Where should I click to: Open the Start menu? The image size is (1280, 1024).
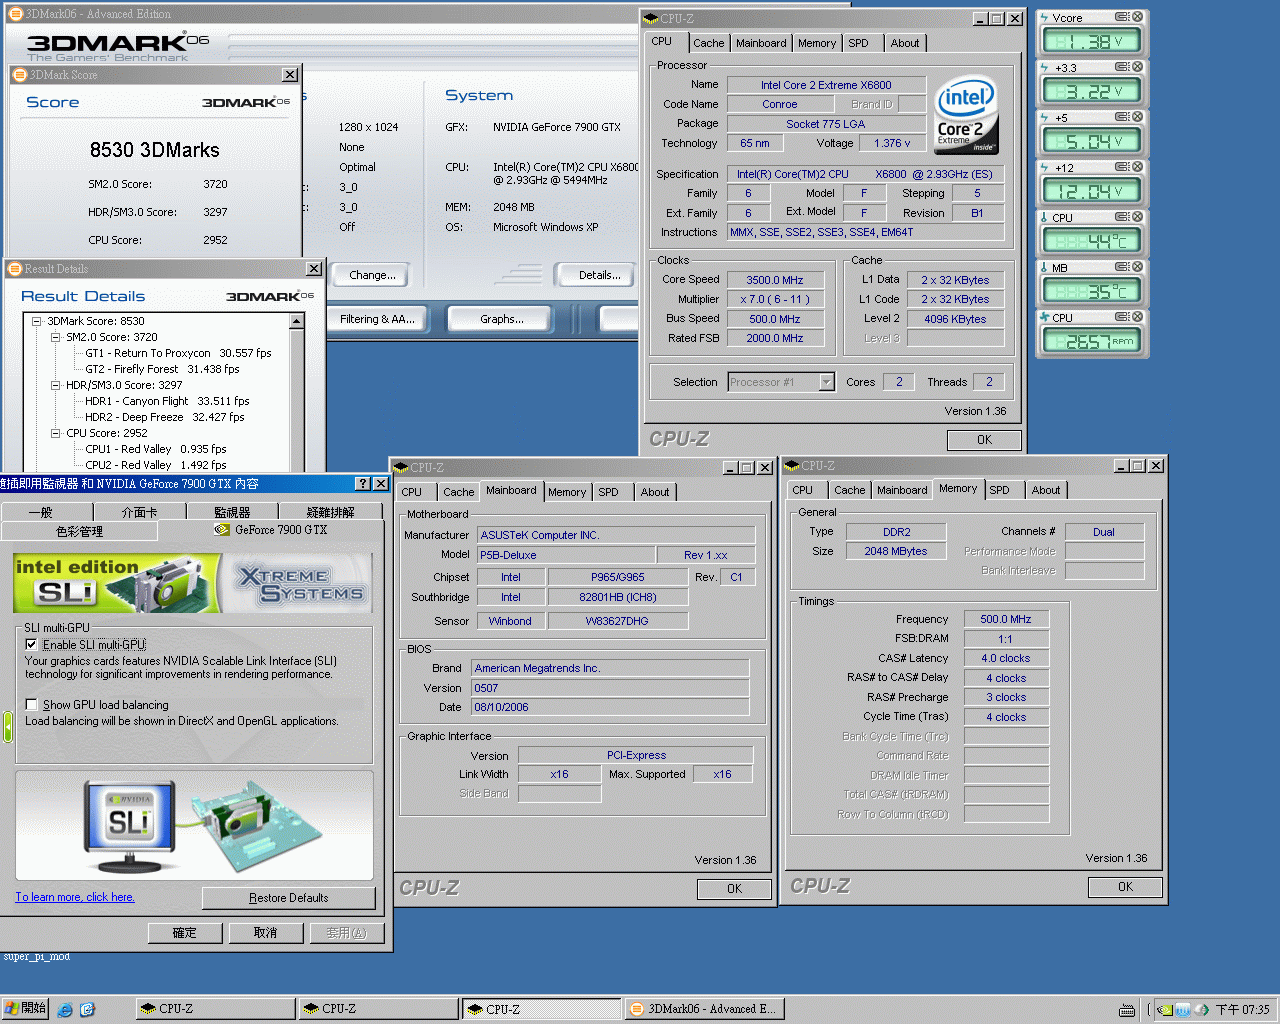pos(25,1008)
